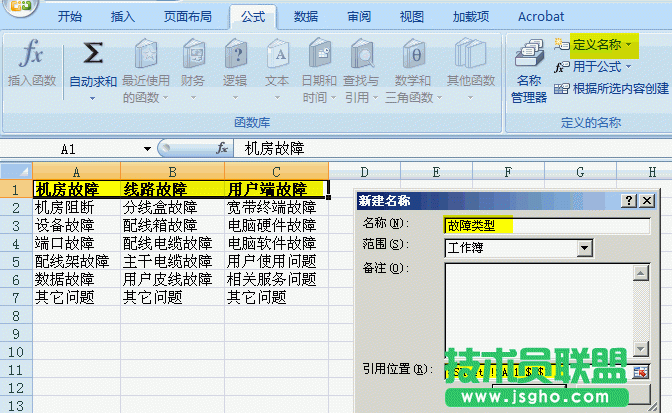Select cell 用户皮线故障
The image size is (672, 413).
pos(172,279)
